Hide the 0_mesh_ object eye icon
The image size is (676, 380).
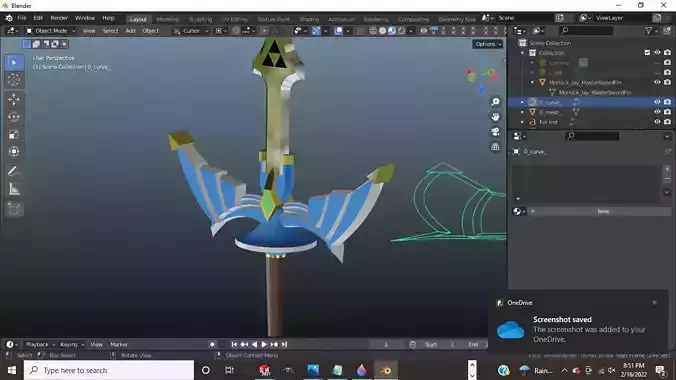point(657,112)
